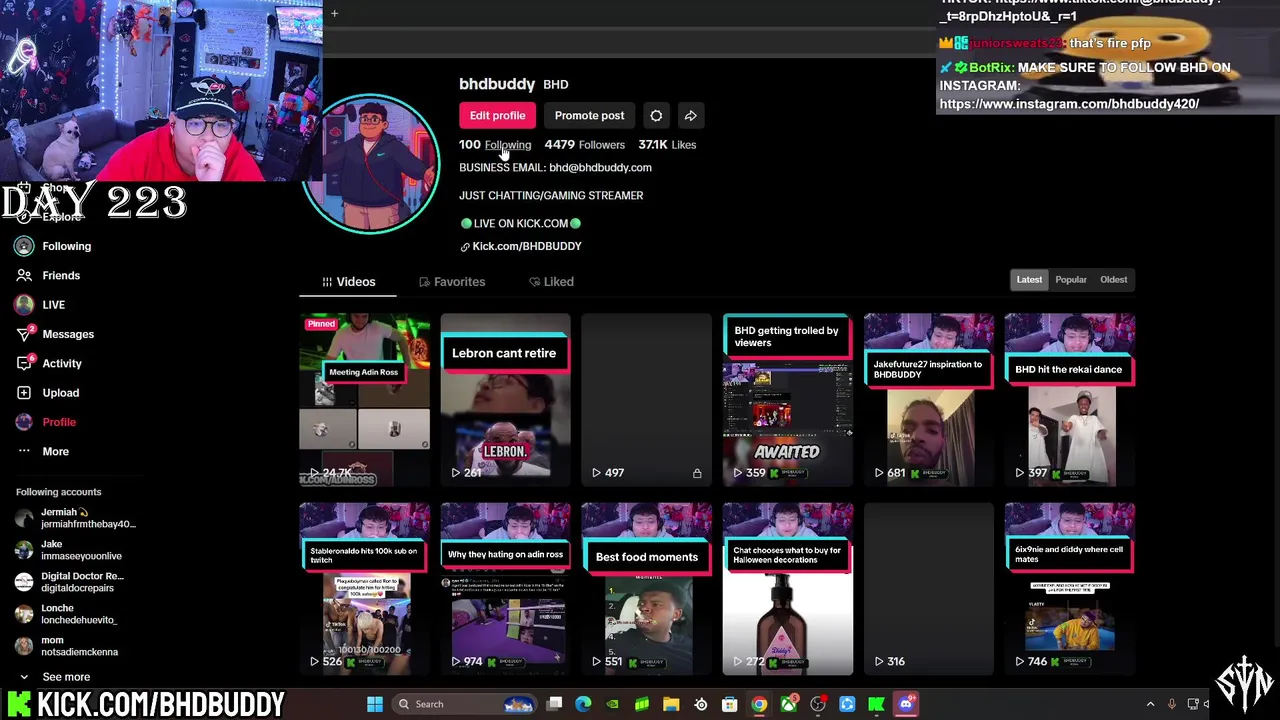Image resolution: width=1280 pixels, height=720 pixels.
Task: Click the business email text line
Action: coord(555,168)
